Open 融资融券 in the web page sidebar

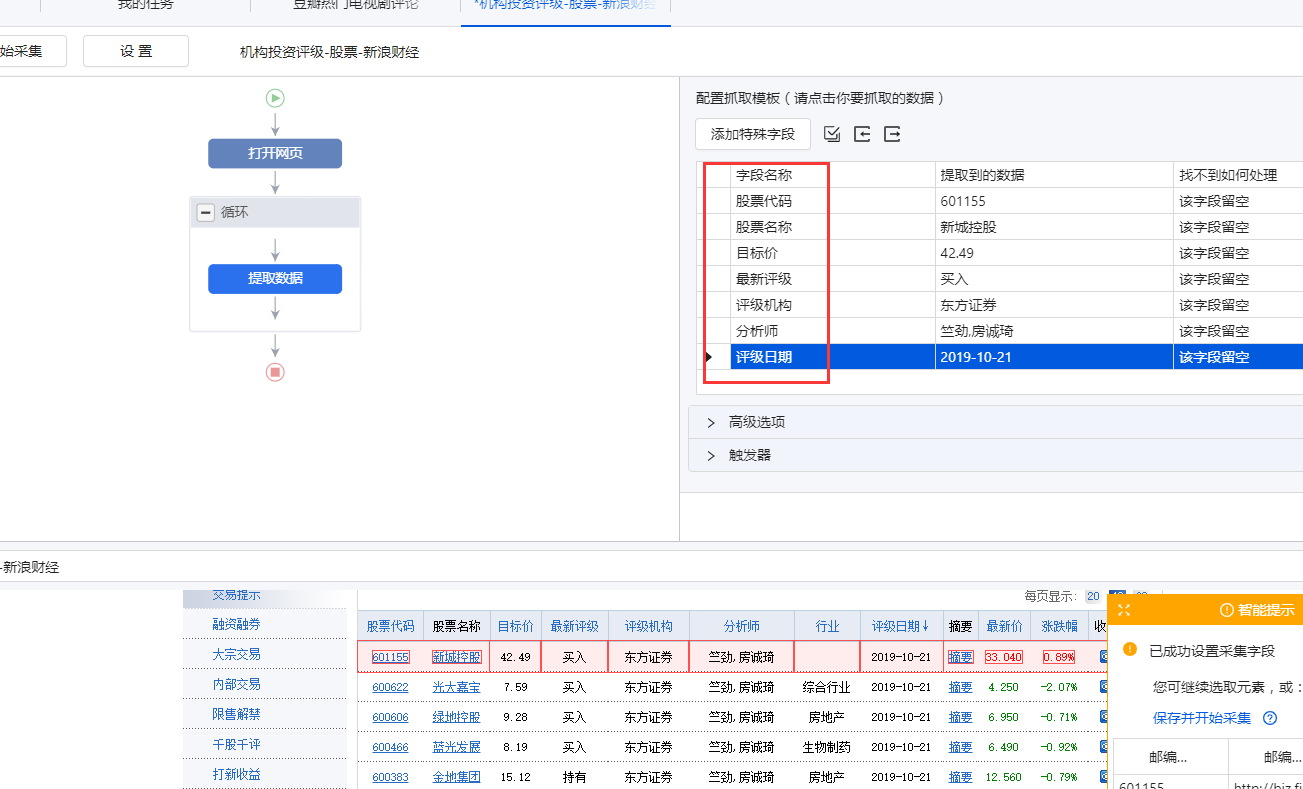pos(236,624)
